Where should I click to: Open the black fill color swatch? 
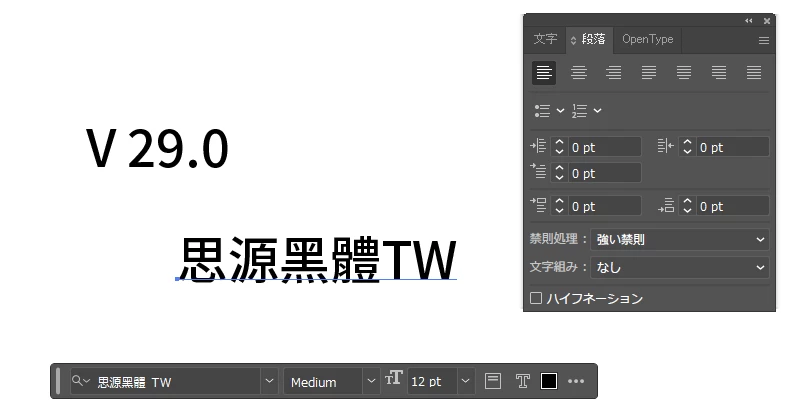[x=549, y=381]
